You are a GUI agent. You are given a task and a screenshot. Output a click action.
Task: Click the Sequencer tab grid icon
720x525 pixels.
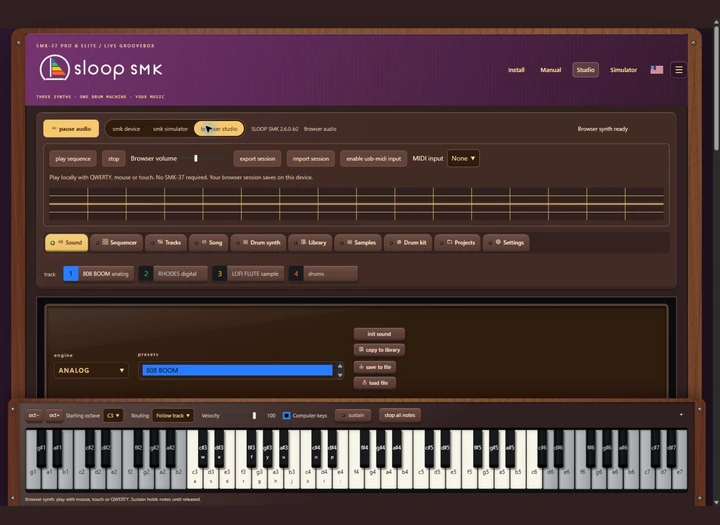pos(105,242)
